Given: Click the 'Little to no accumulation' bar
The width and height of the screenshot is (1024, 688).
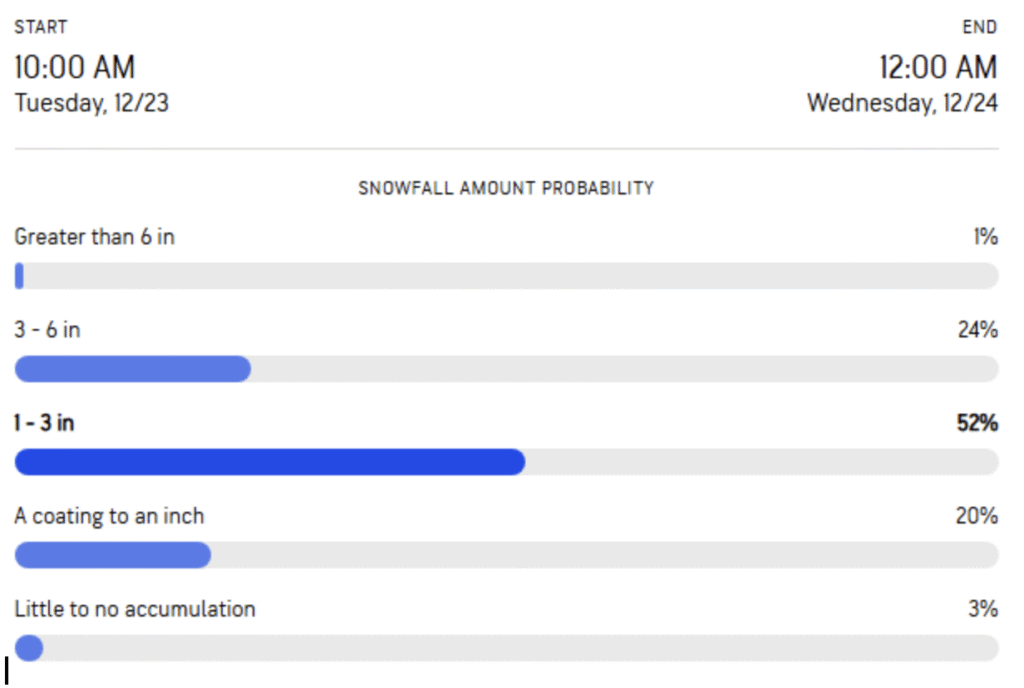Looking at the screenshot, I should point(506,648).
